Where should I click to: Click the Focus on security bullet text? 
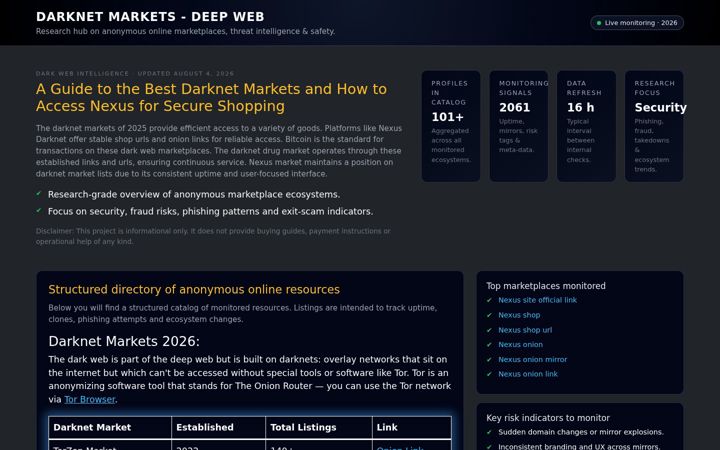[210, 212]
